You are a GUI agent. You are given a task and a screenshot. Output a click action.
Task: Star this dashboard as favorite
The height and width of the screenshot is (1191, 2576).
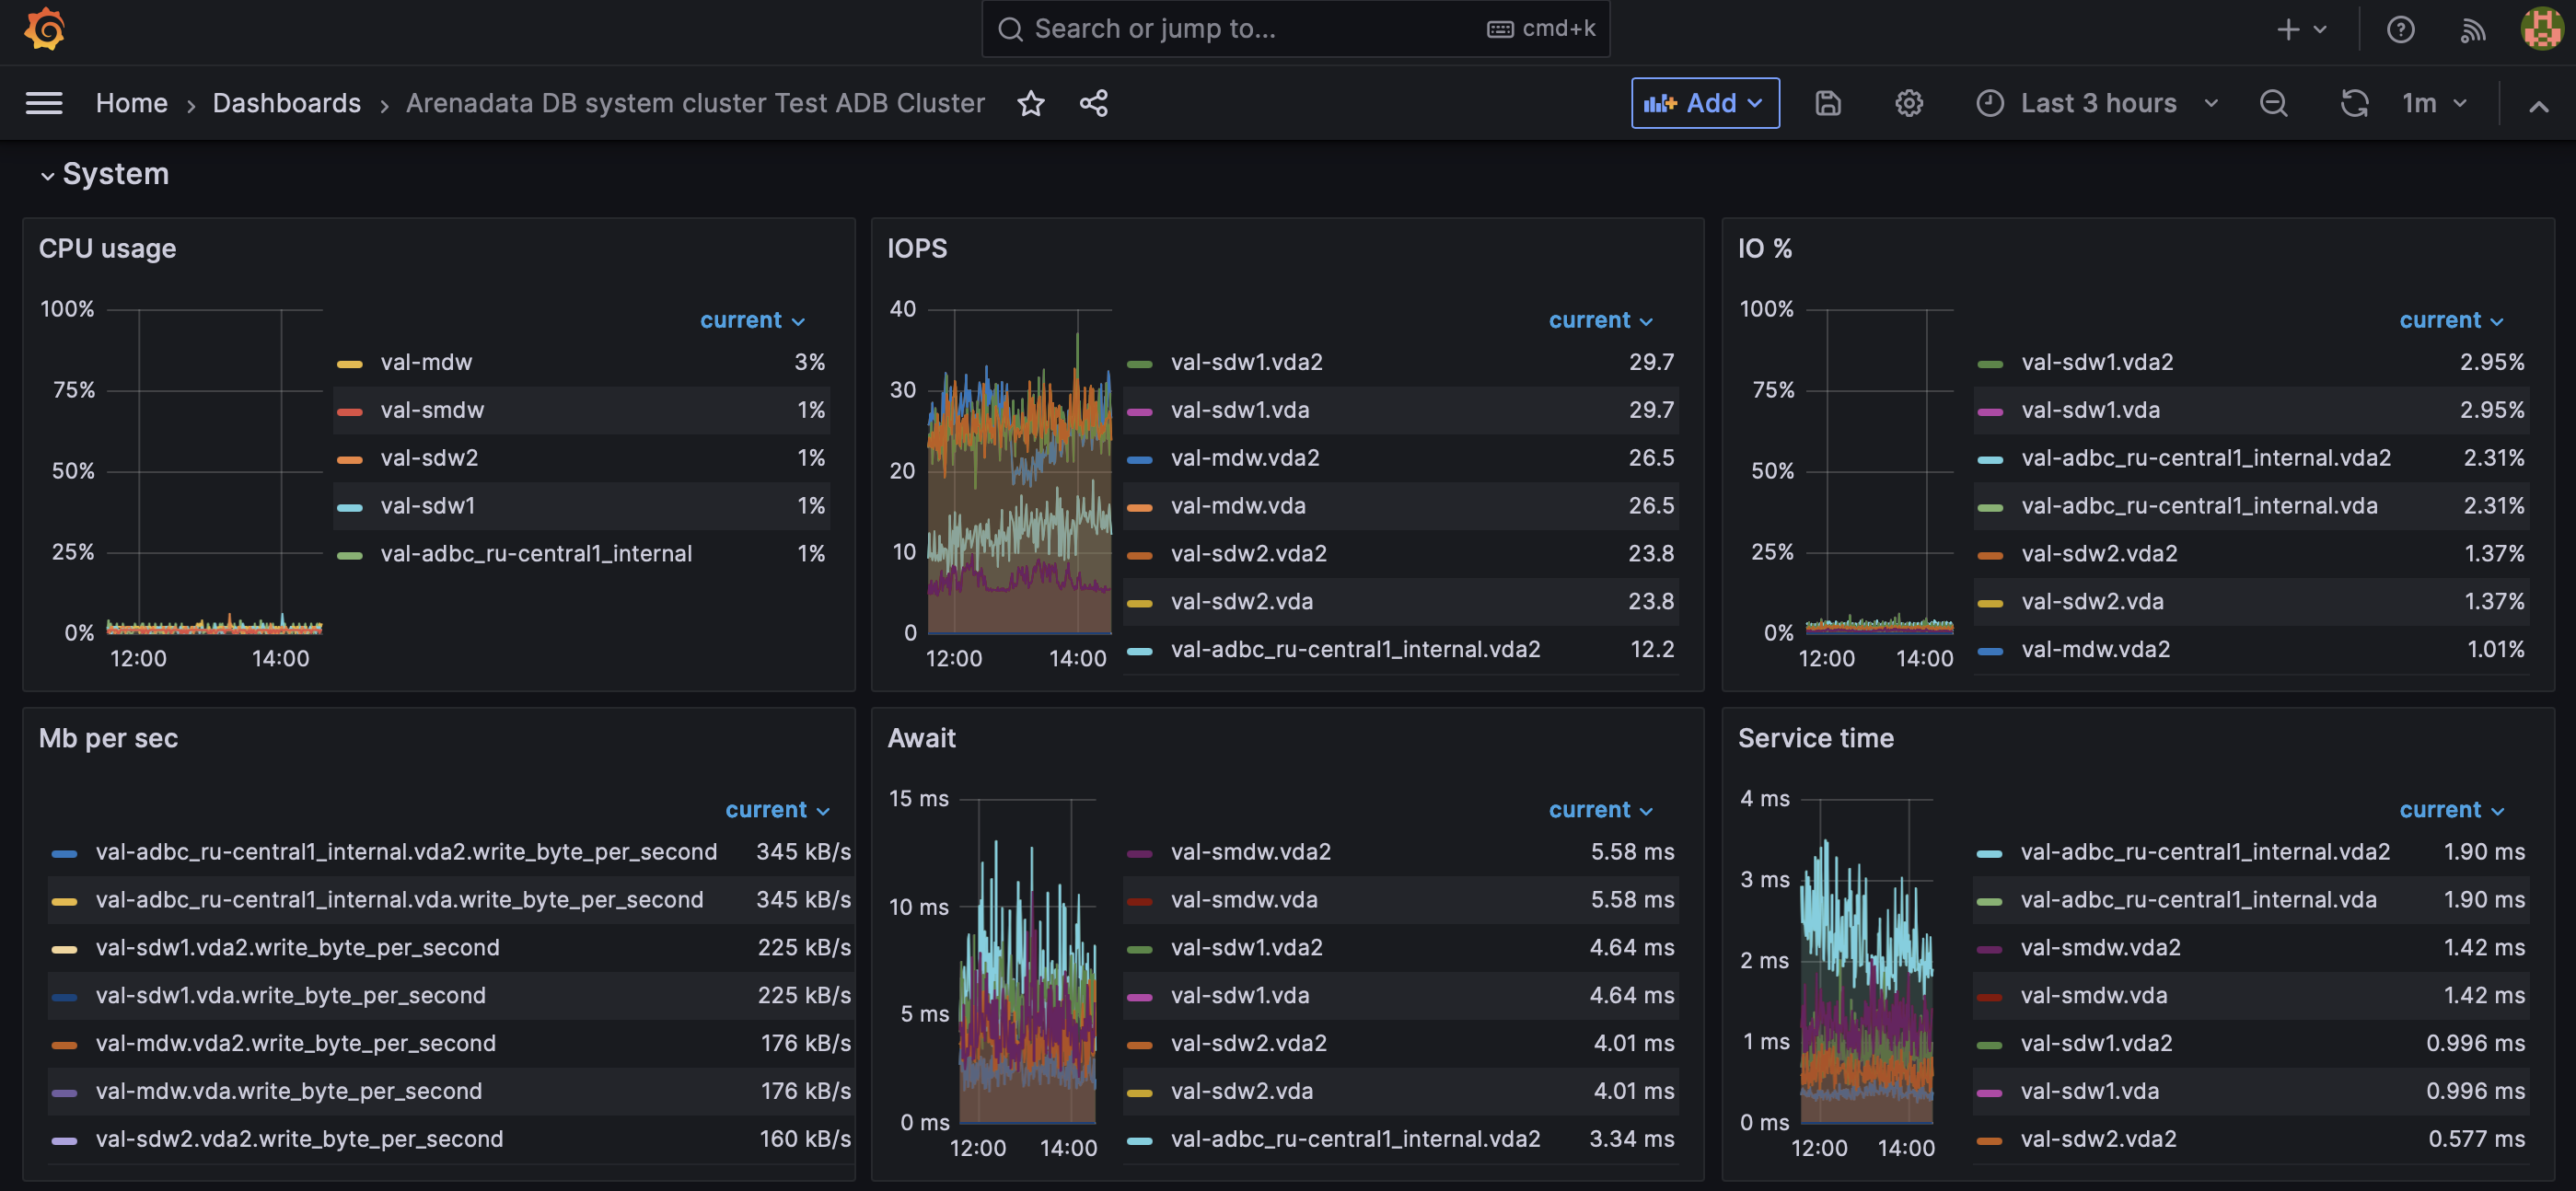point(1030,103)
